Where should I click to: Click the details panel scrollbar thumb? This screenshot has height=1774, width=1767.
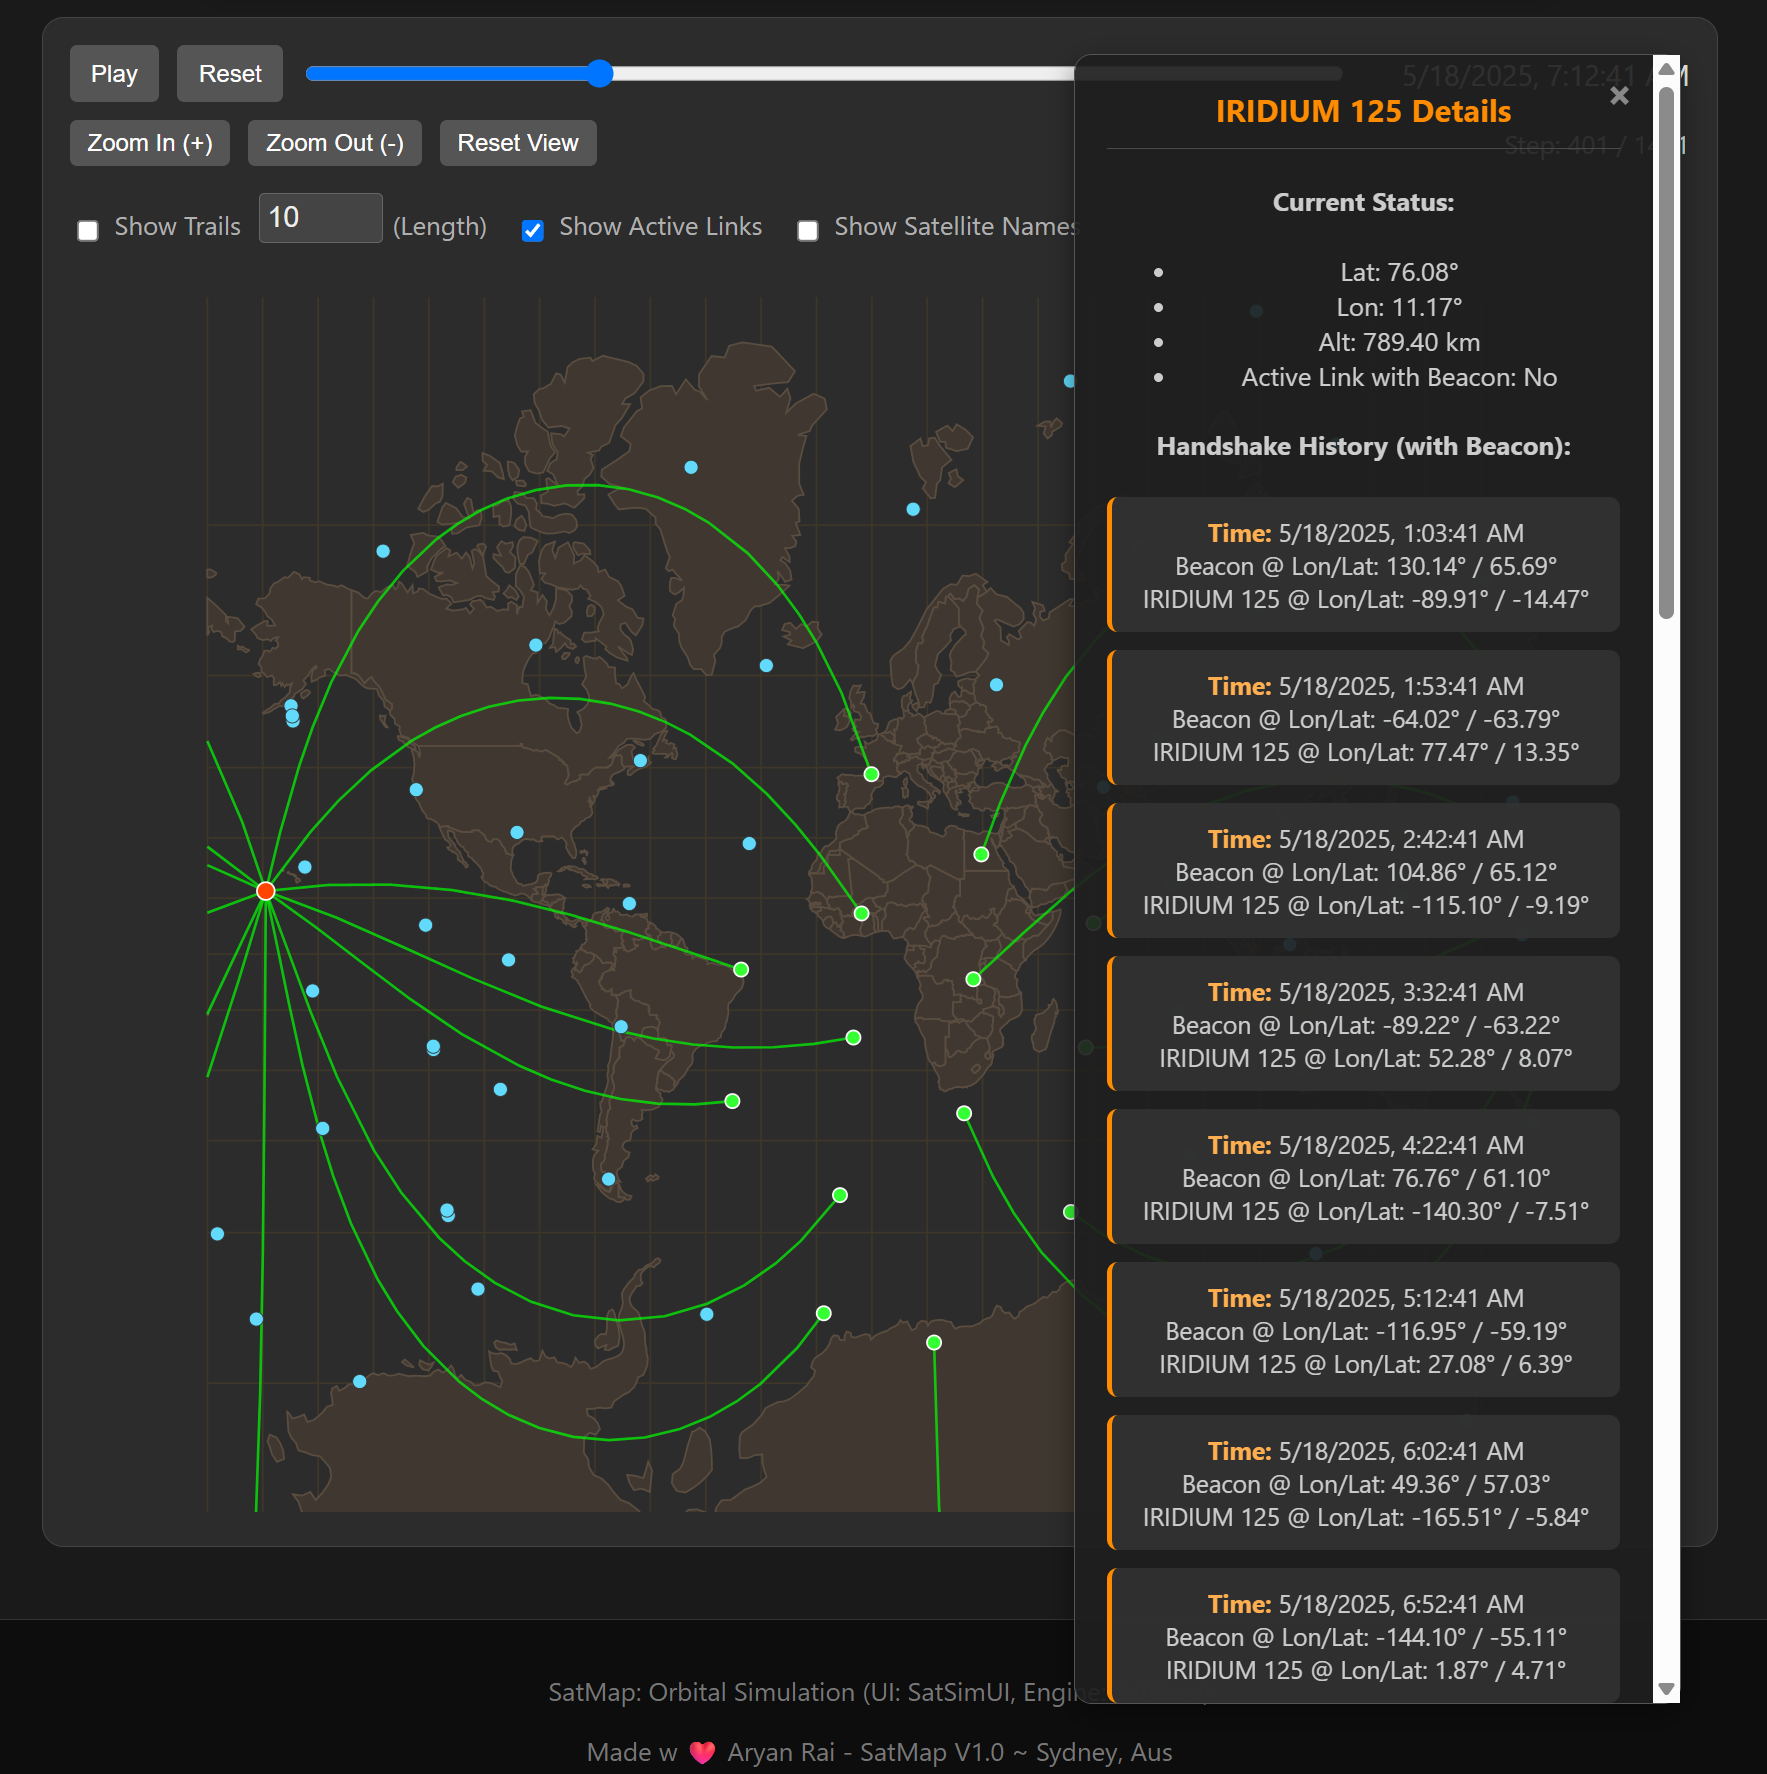(1666, 353)
